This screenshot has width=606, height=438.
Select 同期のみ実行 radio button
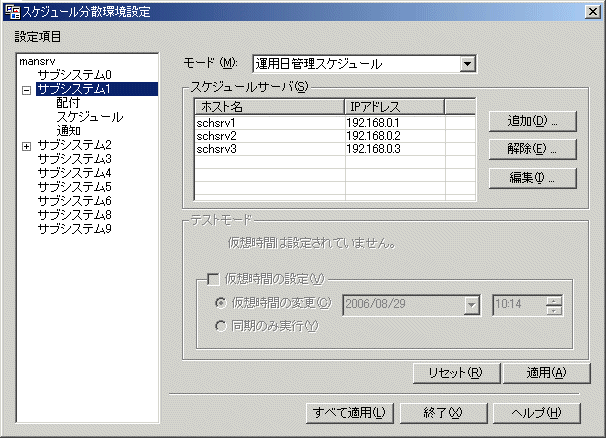[220, 326]
